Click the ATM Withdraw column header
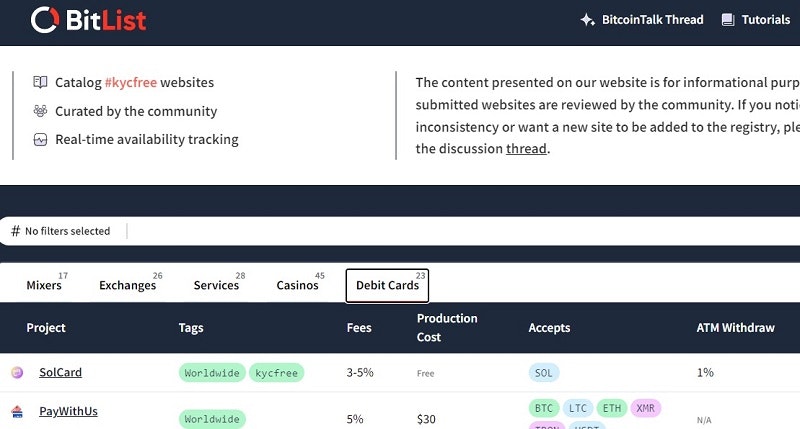Screen dimensions: 800x429 pyautogui.click(x=736, y=328)
